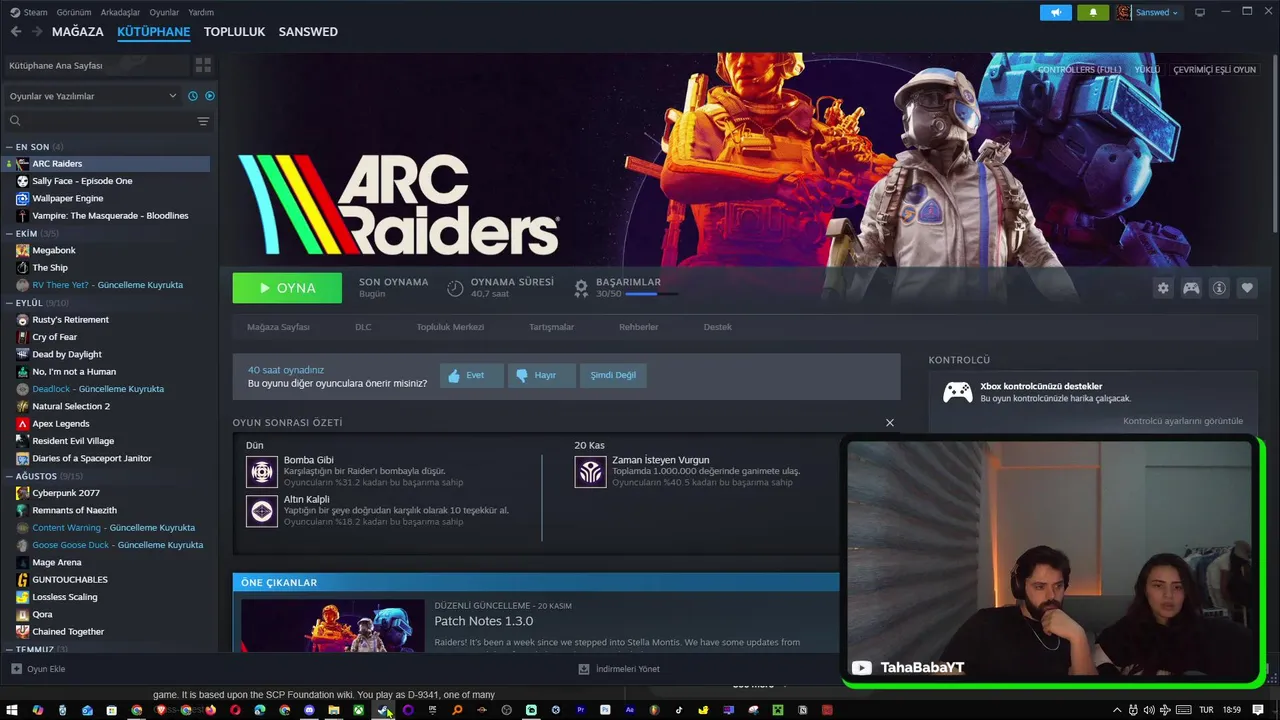Image resolution: width=1280 pixels, height=720 pixels.
Task: Switch the library to grid view
Action: pyautogui.click(x=203, y=65)
